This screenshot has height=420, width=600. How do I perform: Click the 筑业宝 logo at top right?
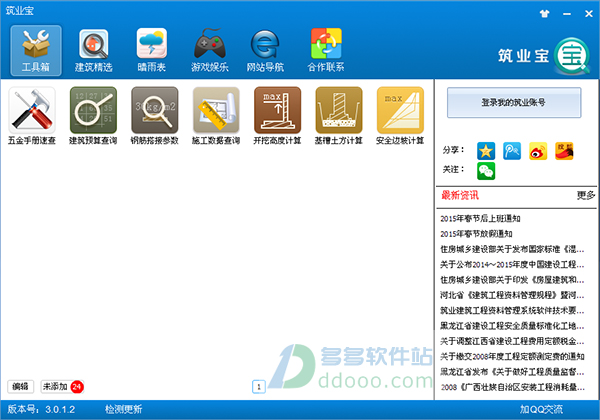tap(544, 56)
